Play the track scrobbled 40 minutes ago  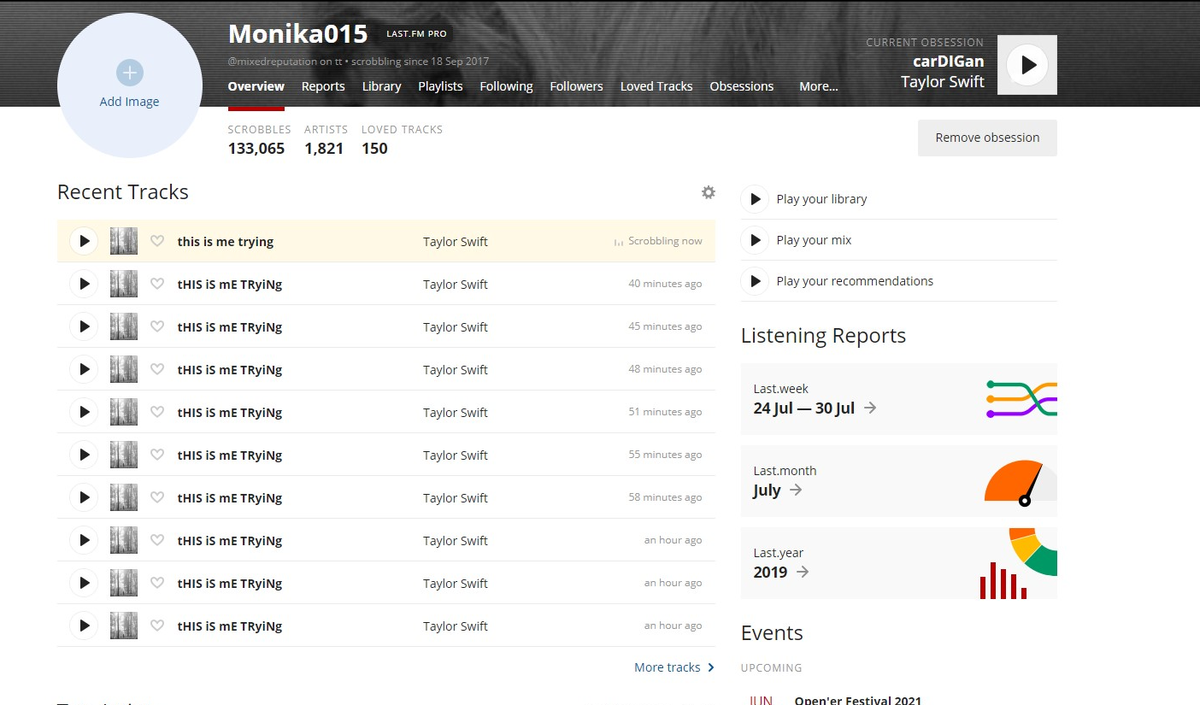pos(84,284)
